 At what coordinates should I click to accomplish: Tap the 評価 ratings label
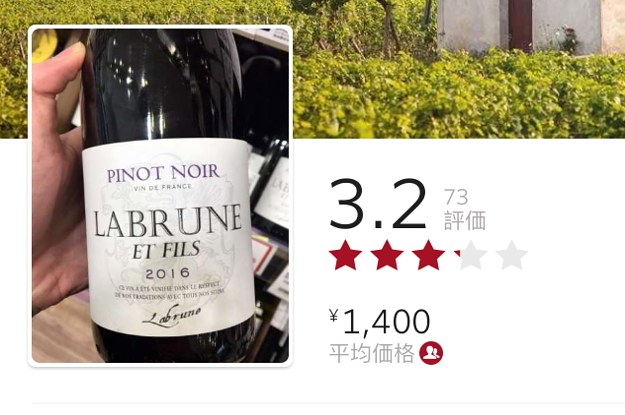click(465, 221)
